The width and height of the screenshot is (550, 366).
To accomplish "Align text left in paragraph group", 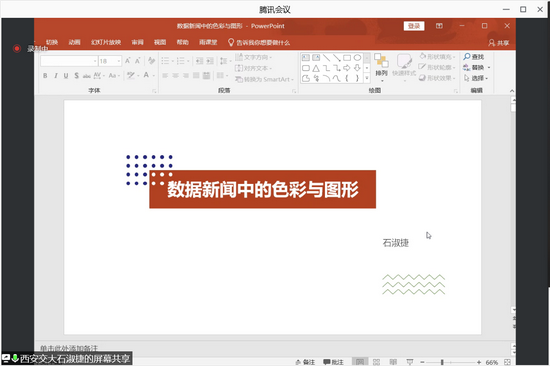I will pos(165,75).
